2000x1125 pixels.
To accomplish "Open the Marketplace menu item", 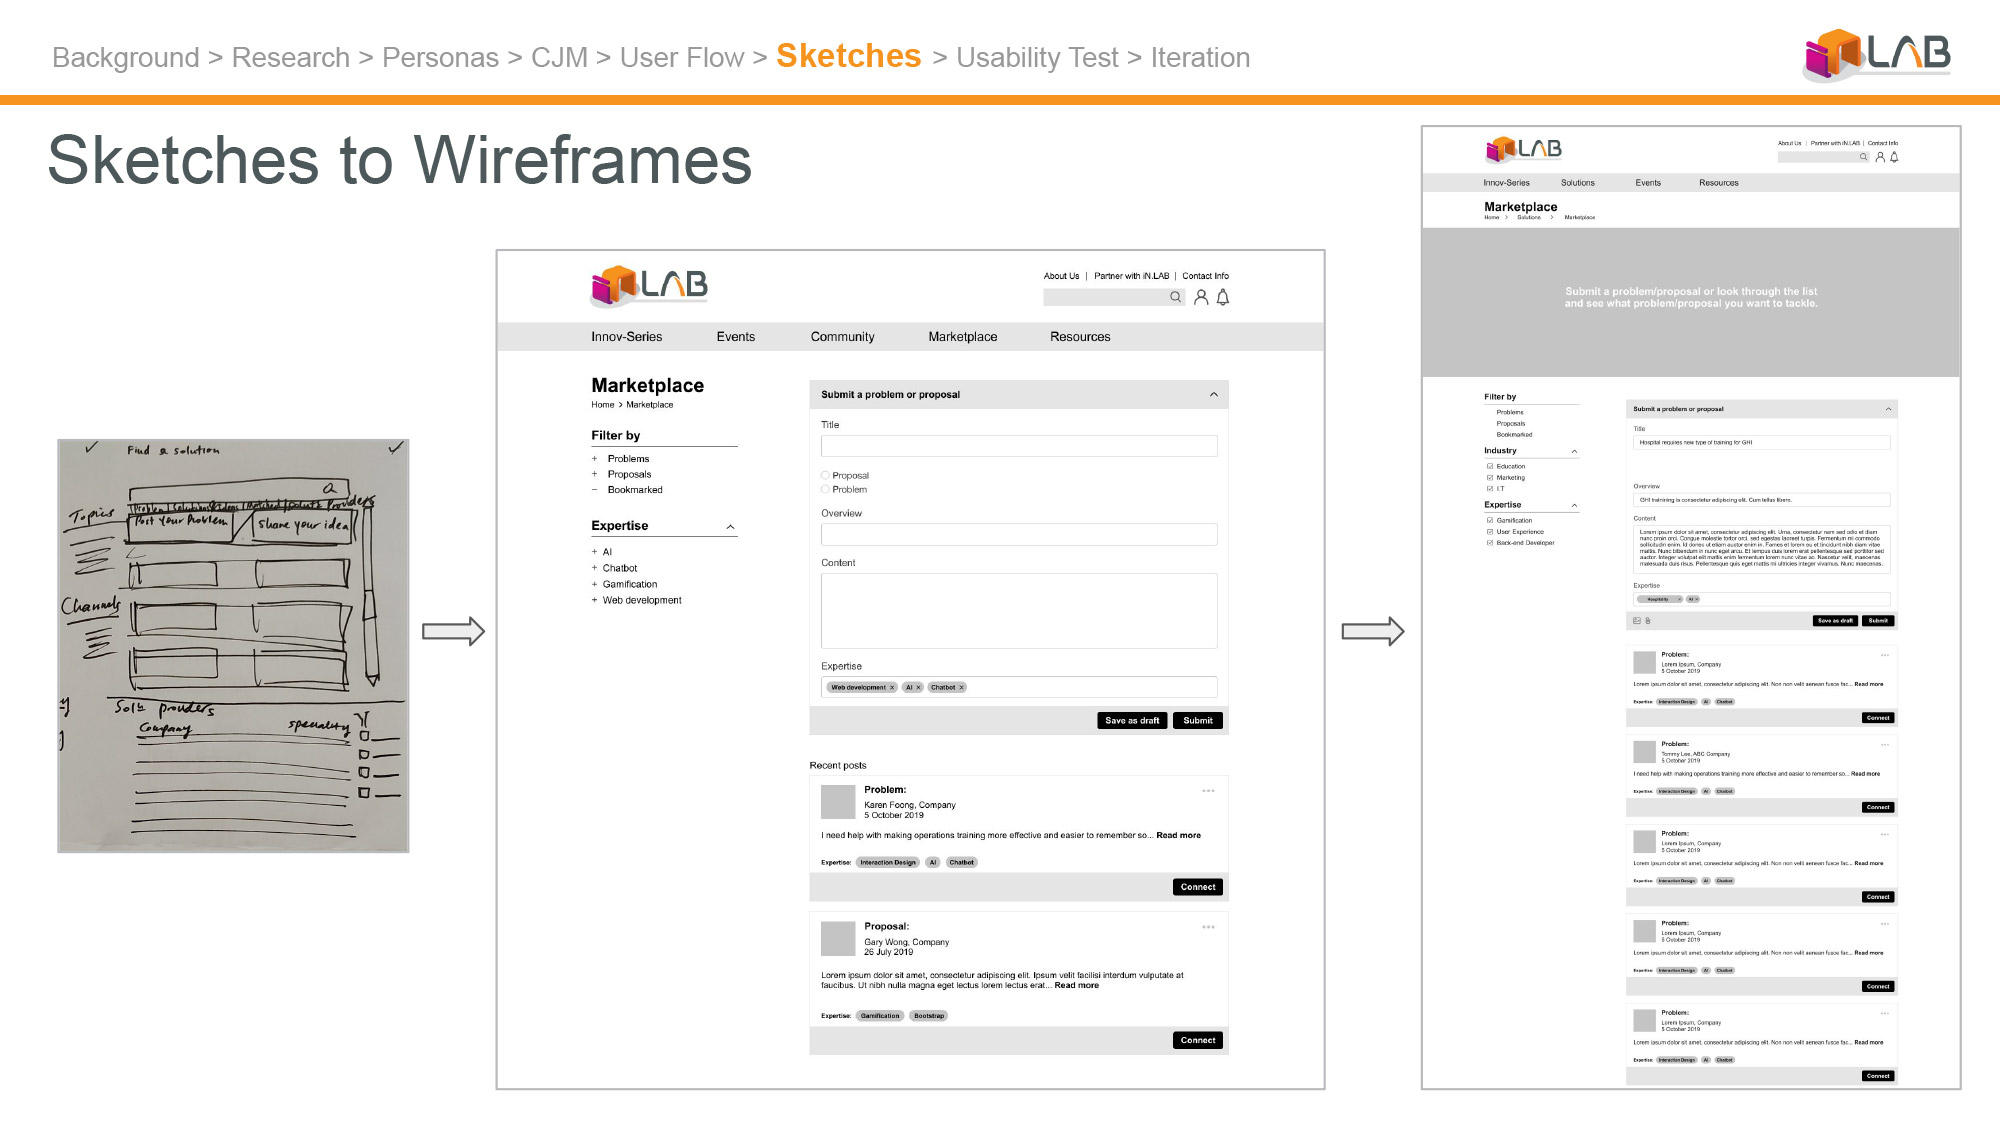I will tap(962, 337).
